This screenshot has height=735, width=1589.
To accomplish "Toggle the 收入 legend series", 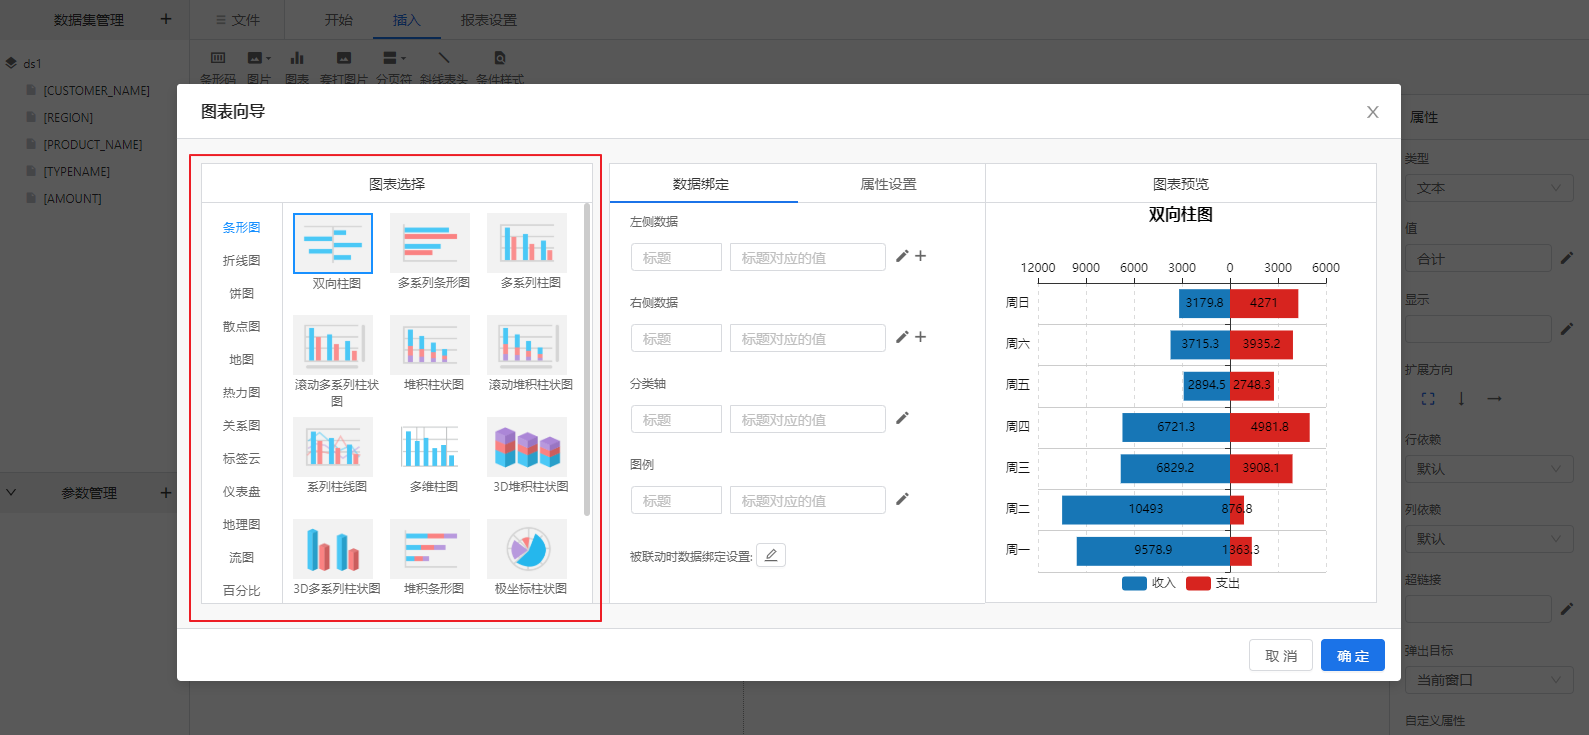I will click(x=1149, y=583).
